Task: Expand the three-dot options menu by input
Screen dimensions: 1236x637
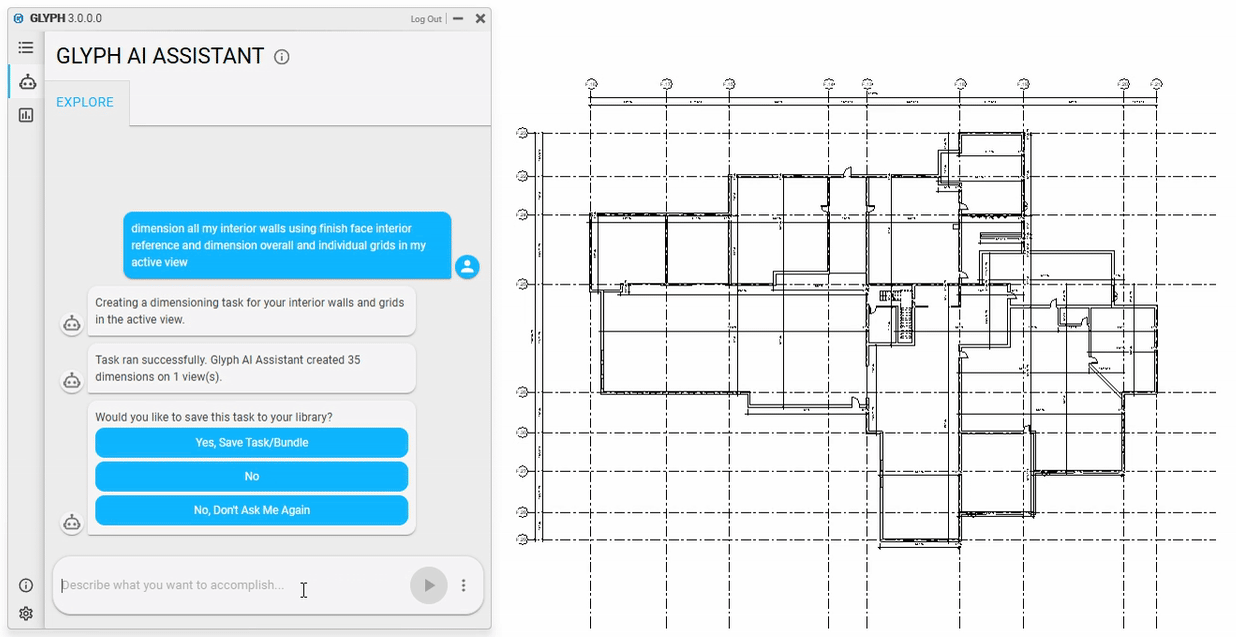Action: 463,585
